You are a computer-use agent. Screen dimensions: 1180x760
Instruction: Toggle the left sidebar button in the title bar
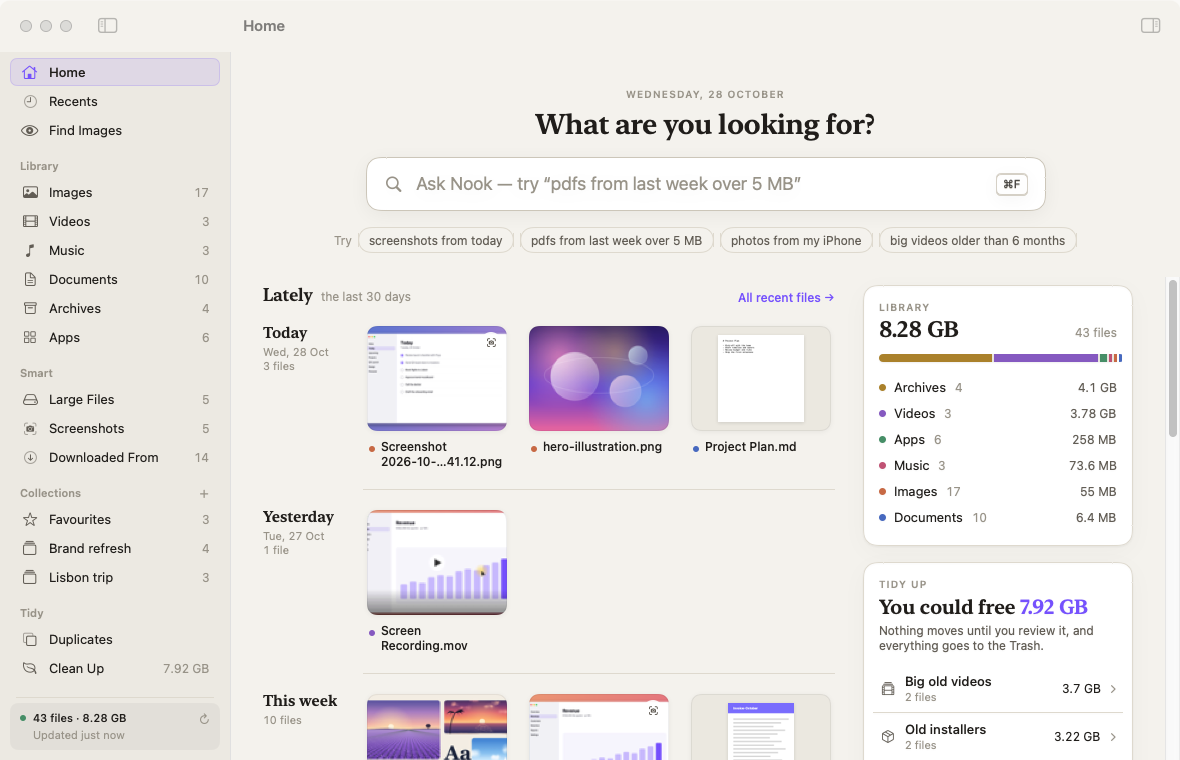[108, 26]
